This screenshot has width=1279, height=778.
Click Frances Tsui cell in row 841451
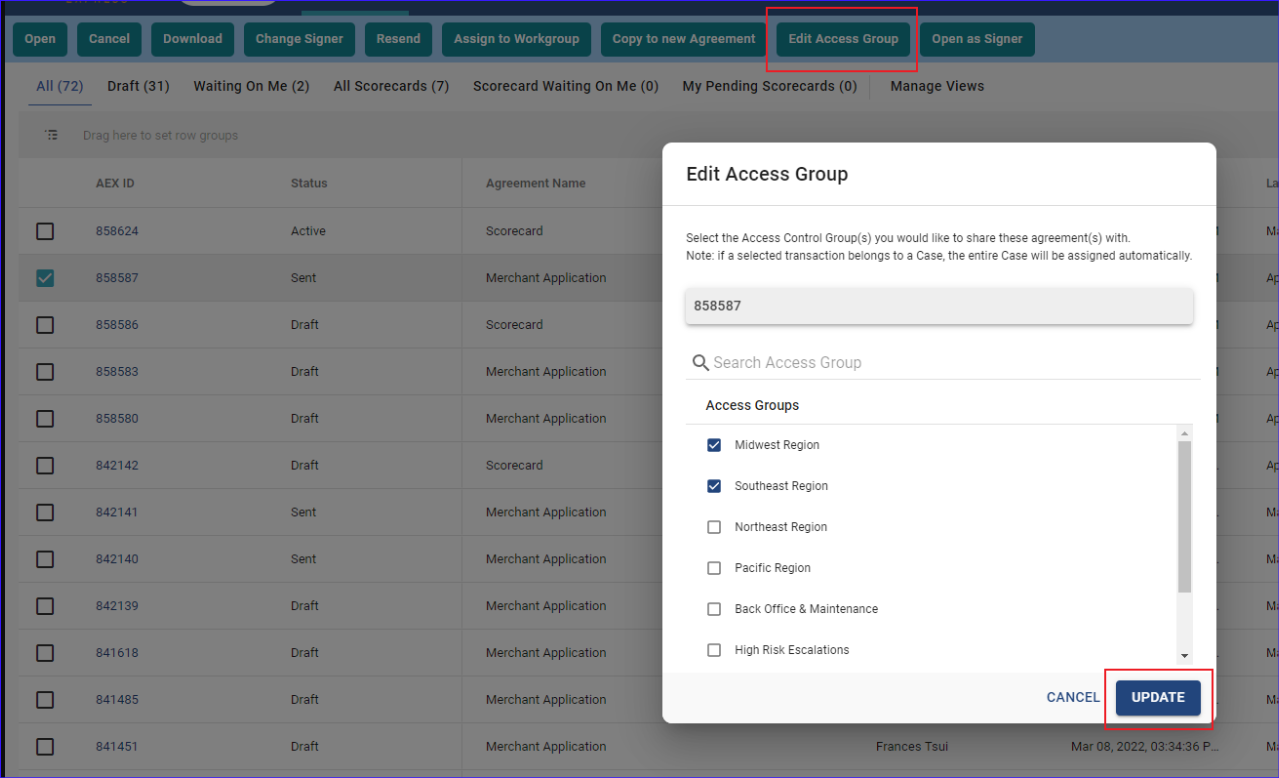tap(912, 747)
